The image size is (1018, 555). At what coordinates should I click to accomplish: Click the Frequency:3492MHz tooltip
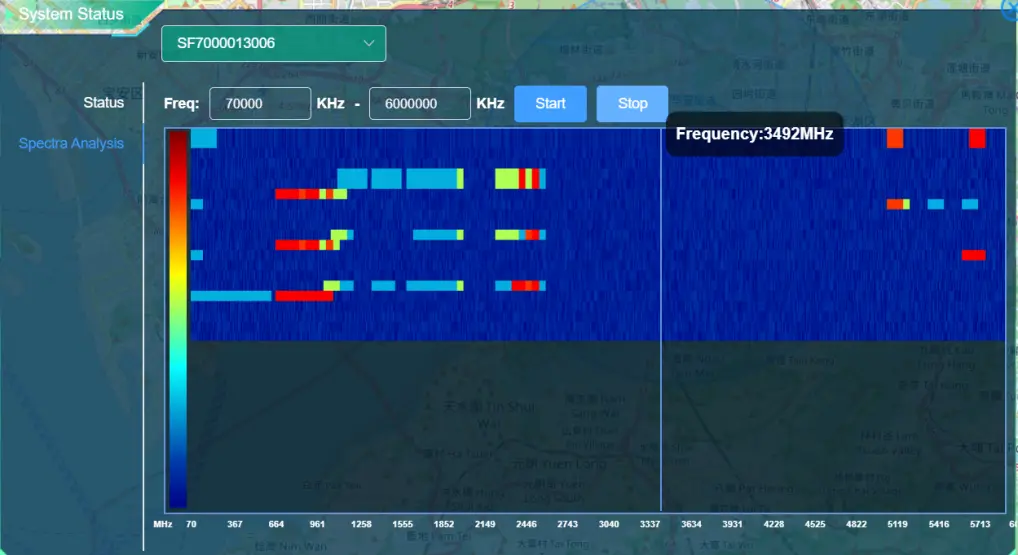pyautogui.click(x=754, y=134)
